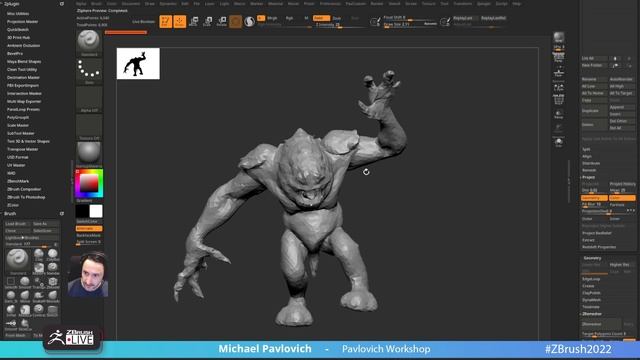The height and width of the screenshot is (360, 640).
Task: Open the Dots stroke type selector
Action: [89, 71]
